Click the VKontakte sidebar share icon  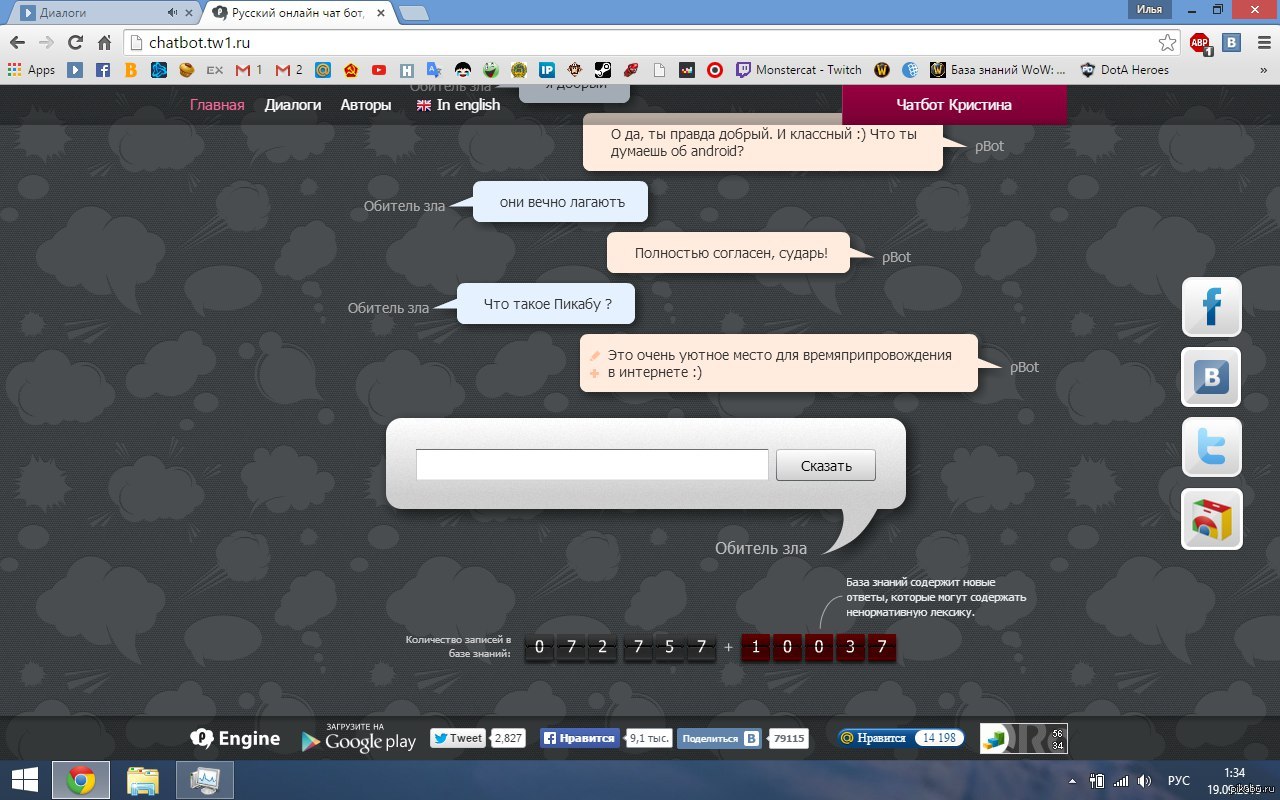pos(1211,377)
